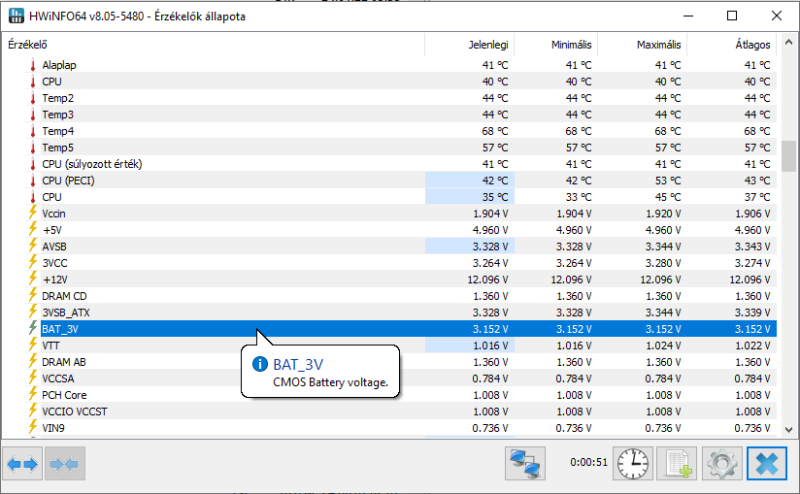Click lightning icon next to Vccin
Viewport: 800px width, 494px height.
(x=33, y=213)
